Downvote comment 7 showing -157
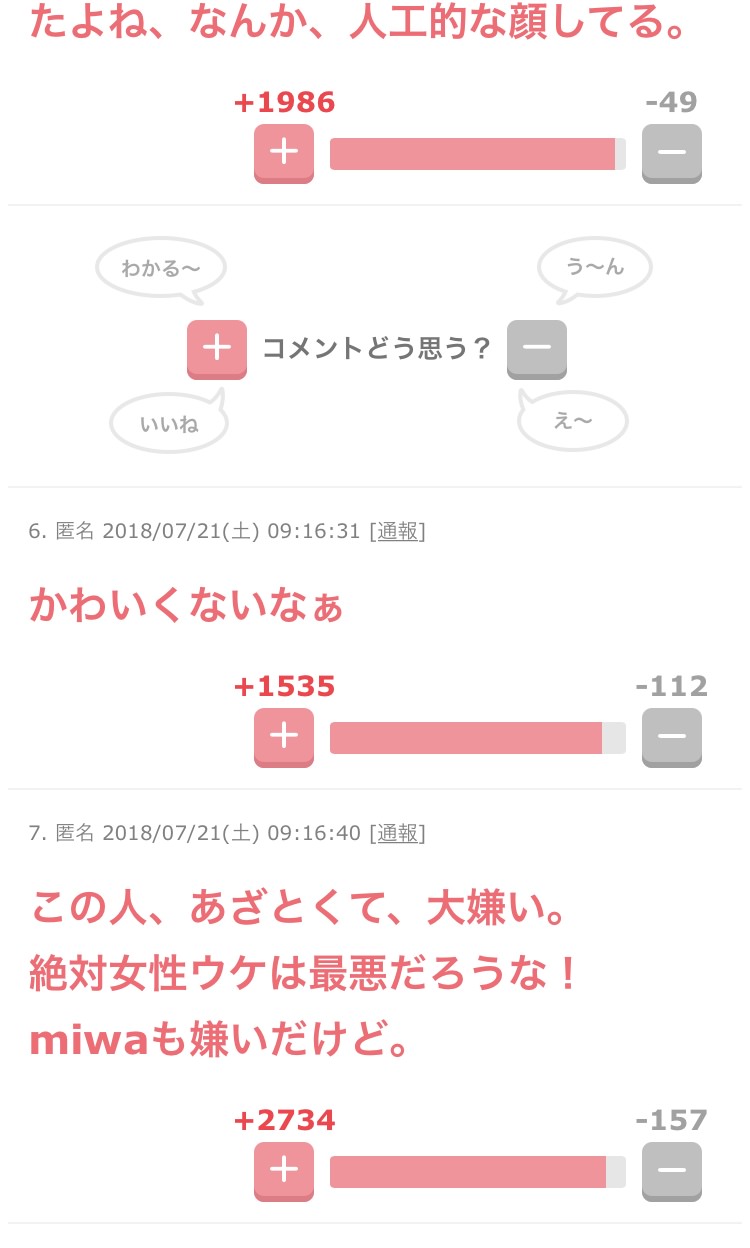This screenshot has height=1248, width=750. click(672, 1171)
